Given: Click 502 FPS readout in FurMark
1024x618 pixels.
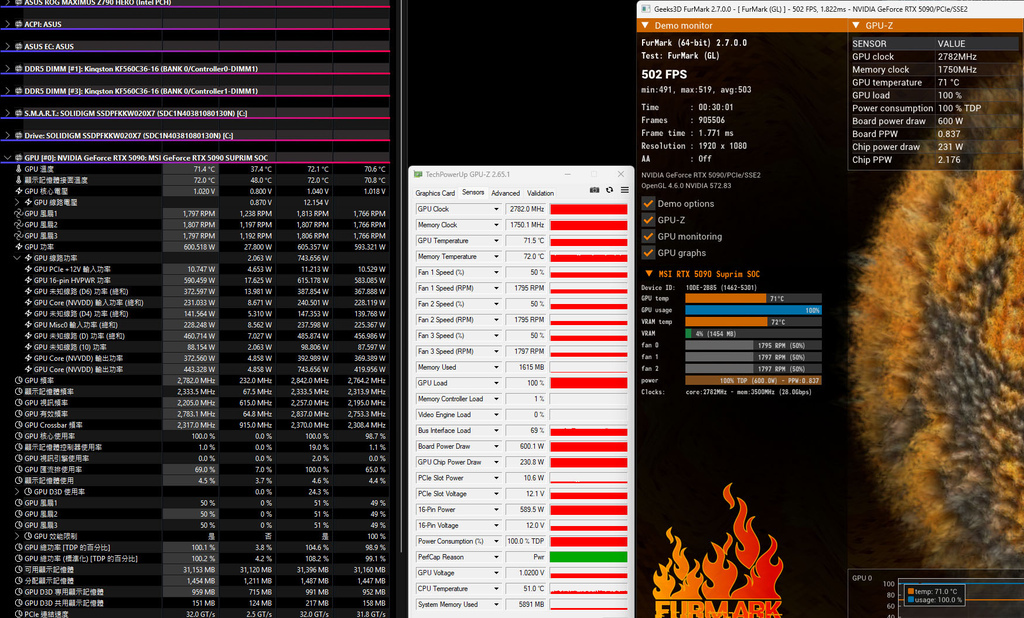Looking at the screenshot, I should (664, 74).
